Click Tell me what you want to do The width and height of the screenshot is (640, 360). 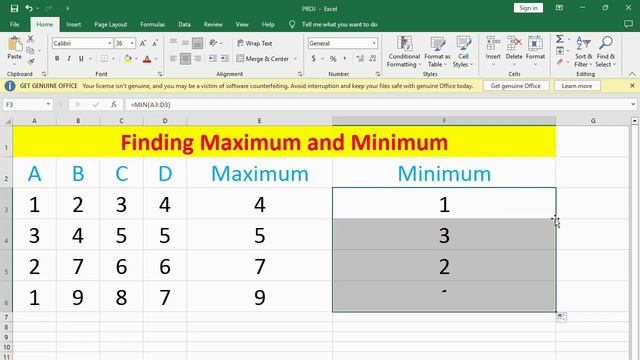pyautogui.click(x=339, y=24)
